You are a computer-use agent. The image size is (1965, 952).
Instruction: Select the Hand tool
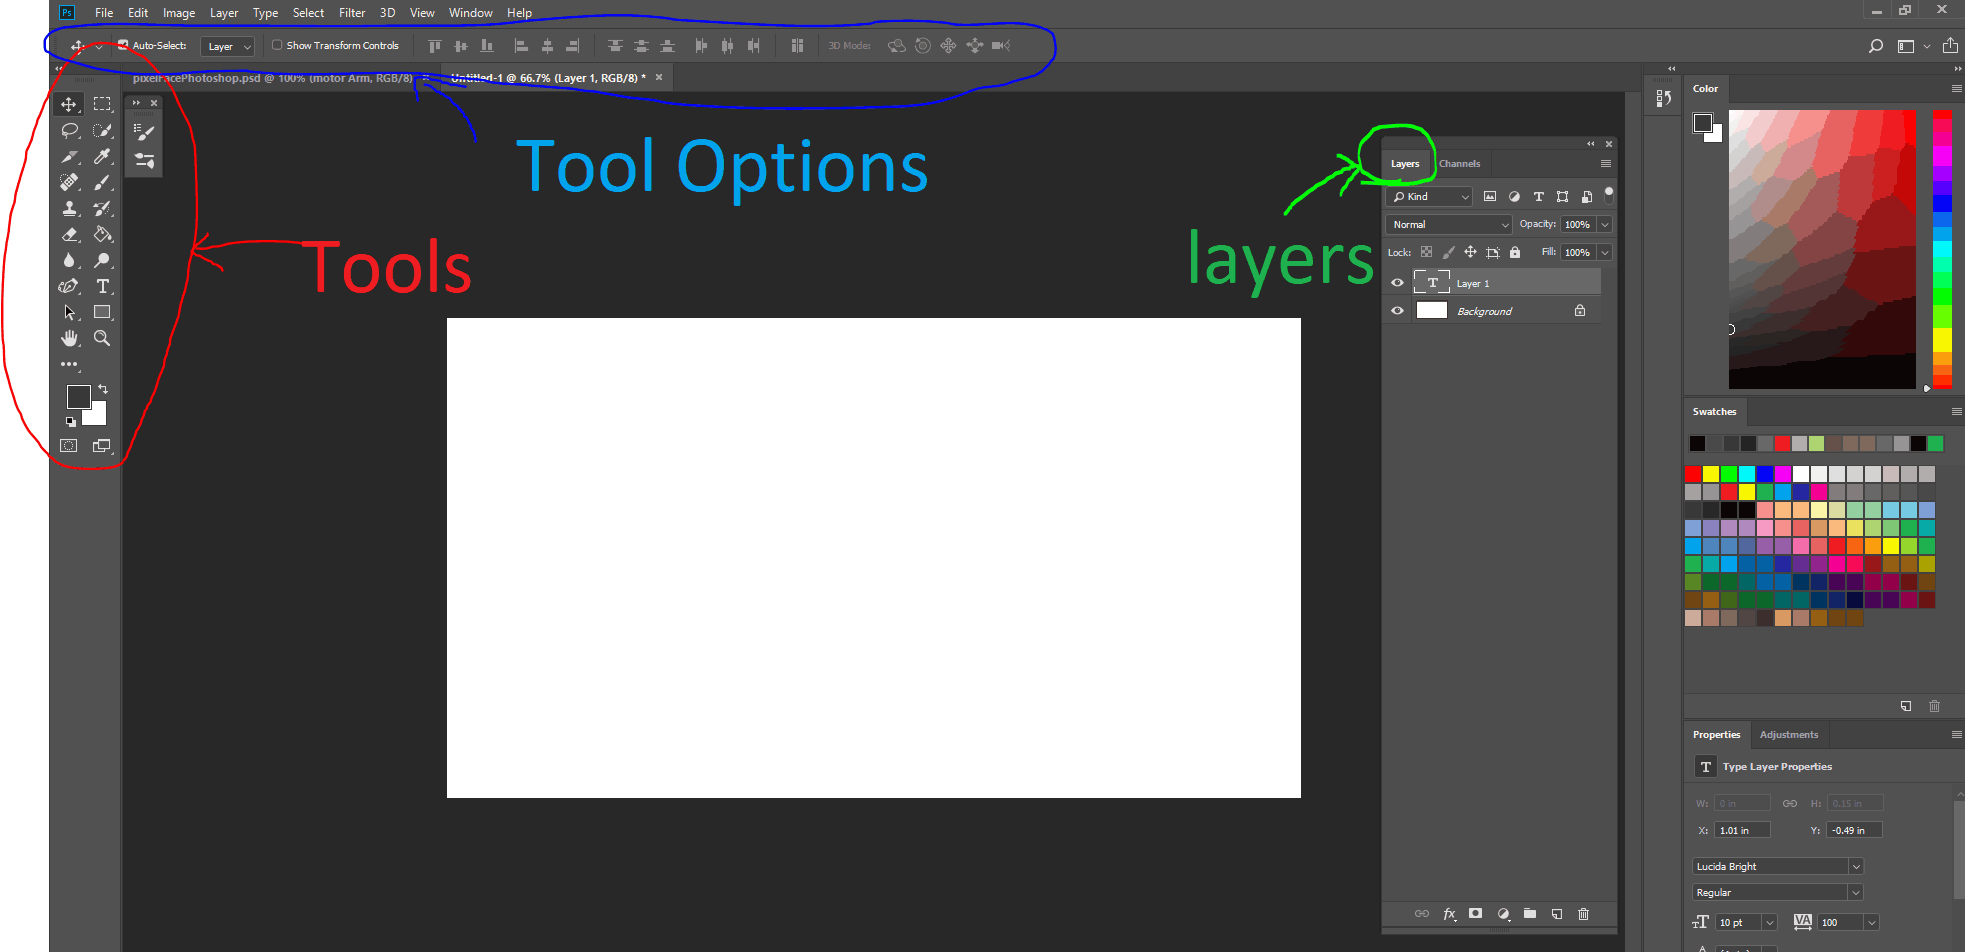tap(69, 338)
